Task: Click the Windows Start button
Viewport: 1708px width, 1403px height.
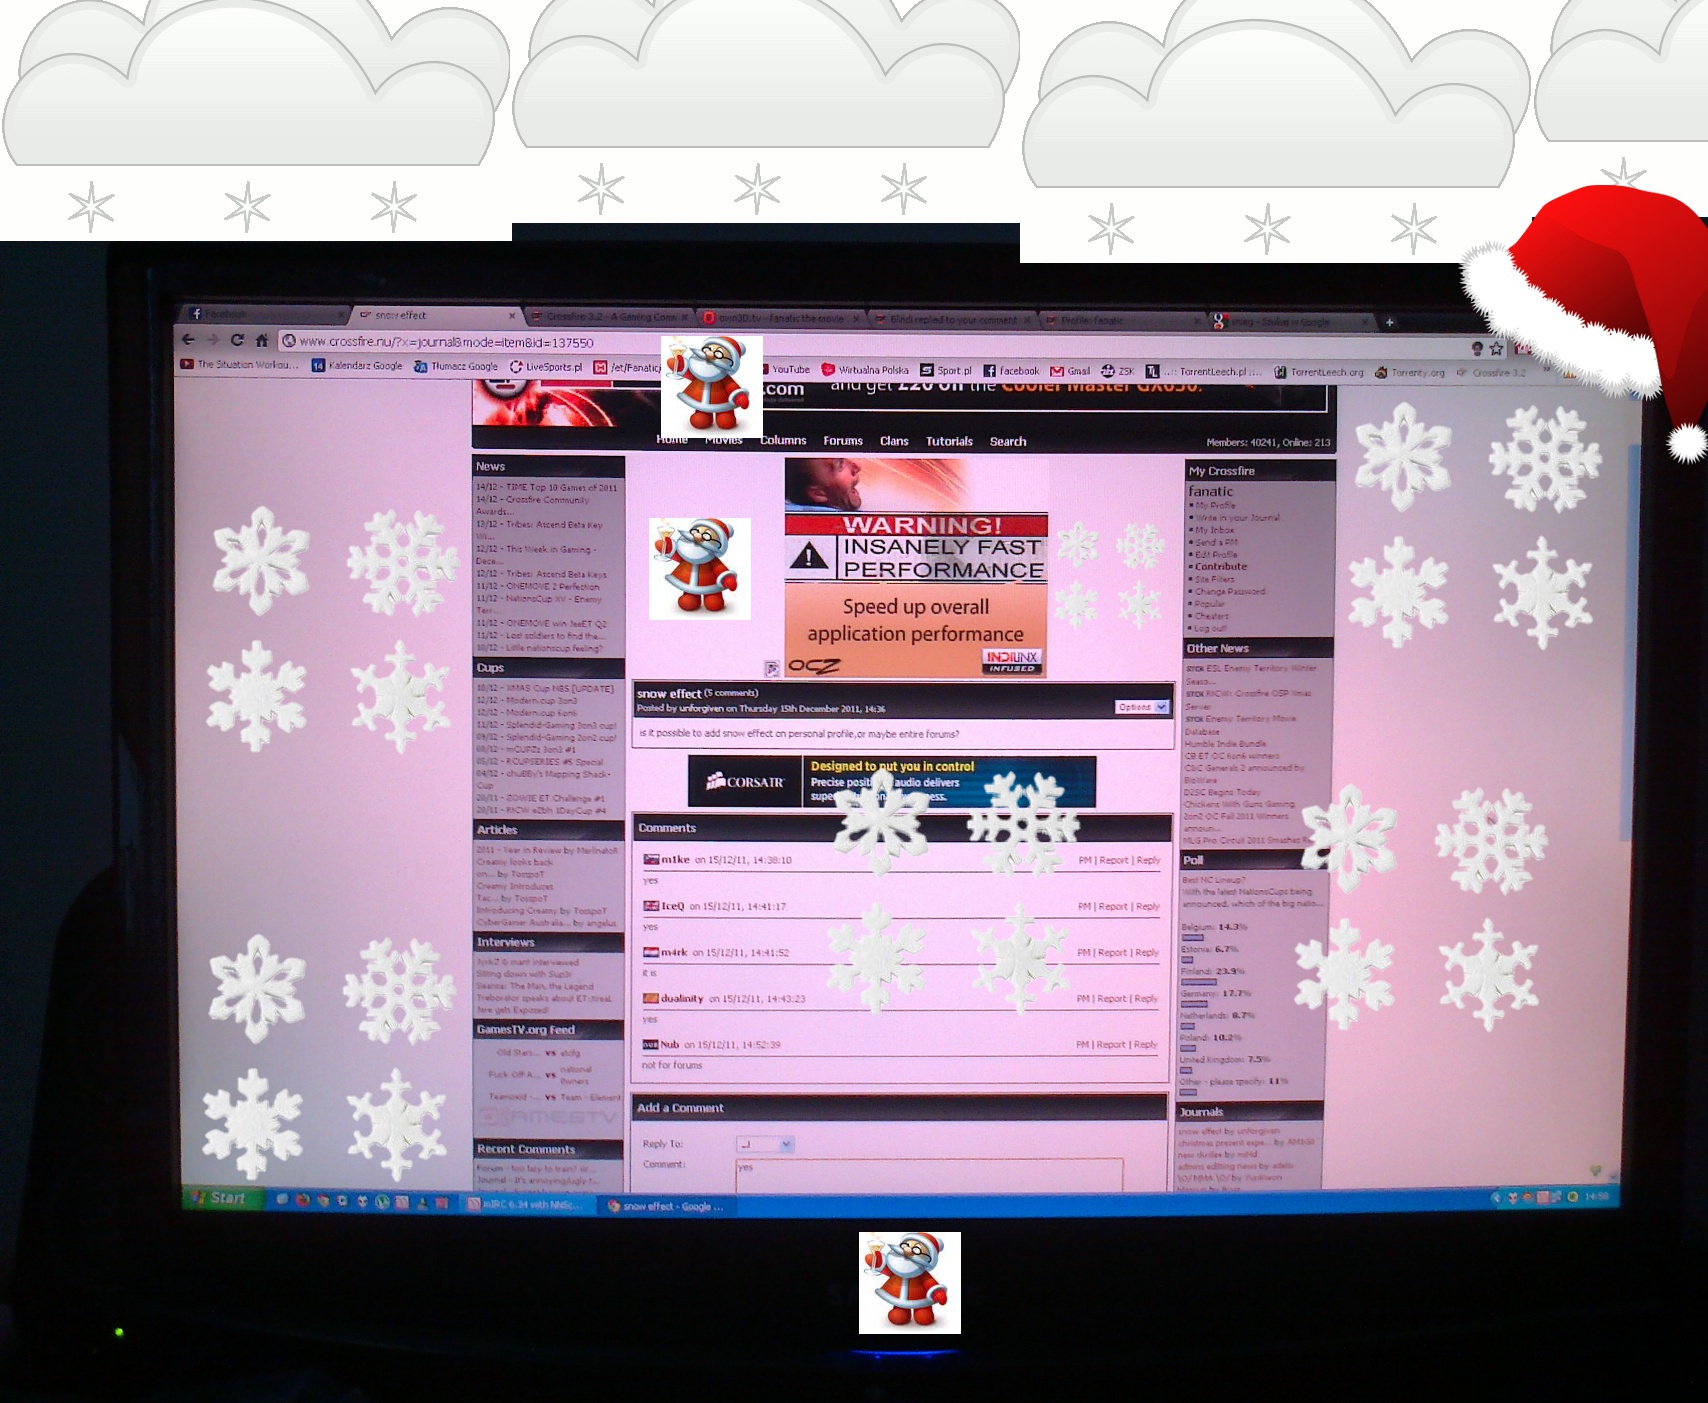Action: click(x=218, y=1198)
